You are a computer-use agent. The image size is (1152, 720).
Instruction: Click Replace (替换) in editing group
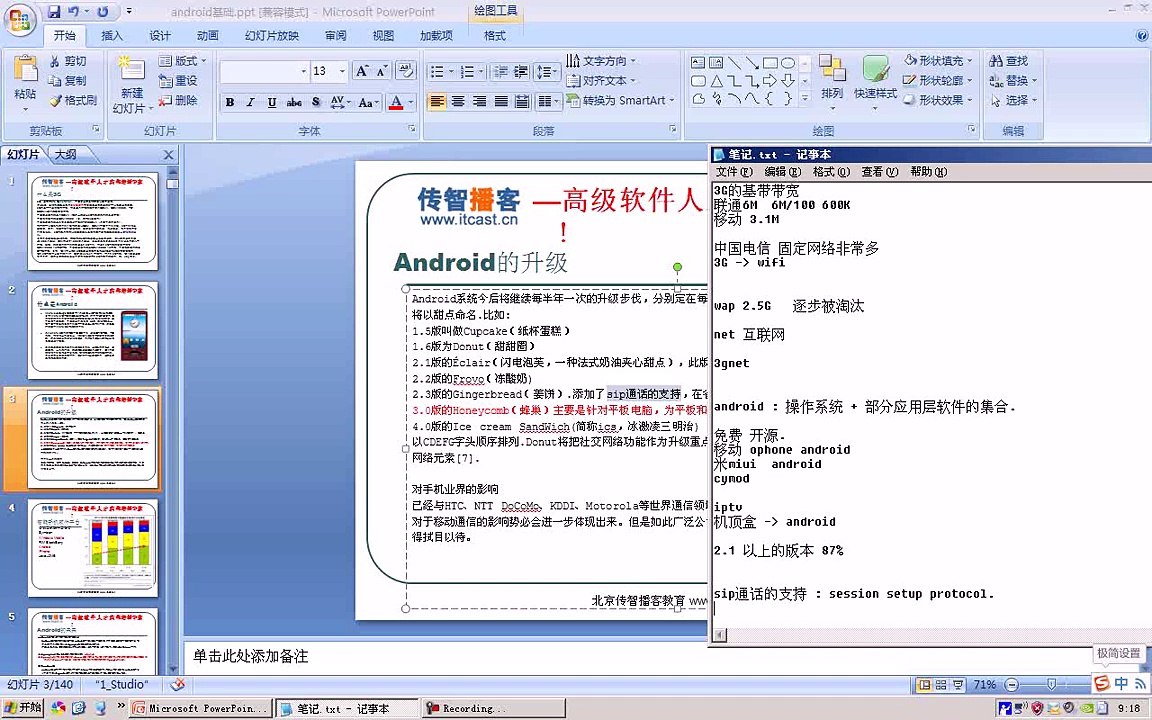(1012, 80)
